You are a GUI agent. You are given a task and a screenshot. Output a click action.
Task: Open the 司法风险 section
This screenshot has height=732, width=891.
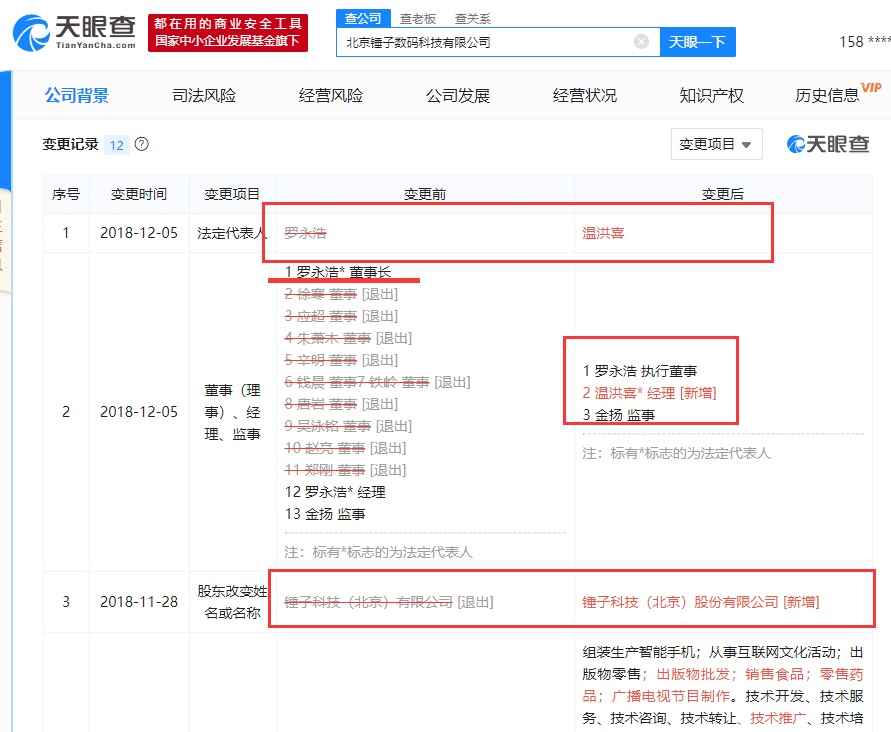coord(202,94)
